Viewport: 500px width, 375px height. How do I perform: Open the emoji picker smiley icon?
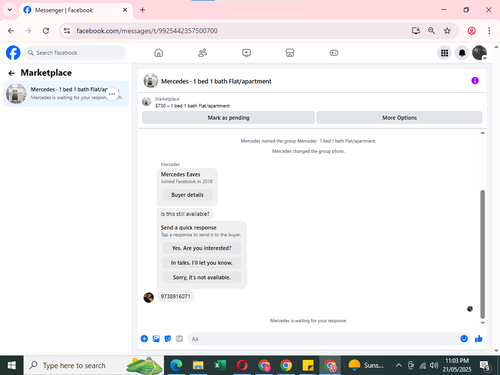464,339
